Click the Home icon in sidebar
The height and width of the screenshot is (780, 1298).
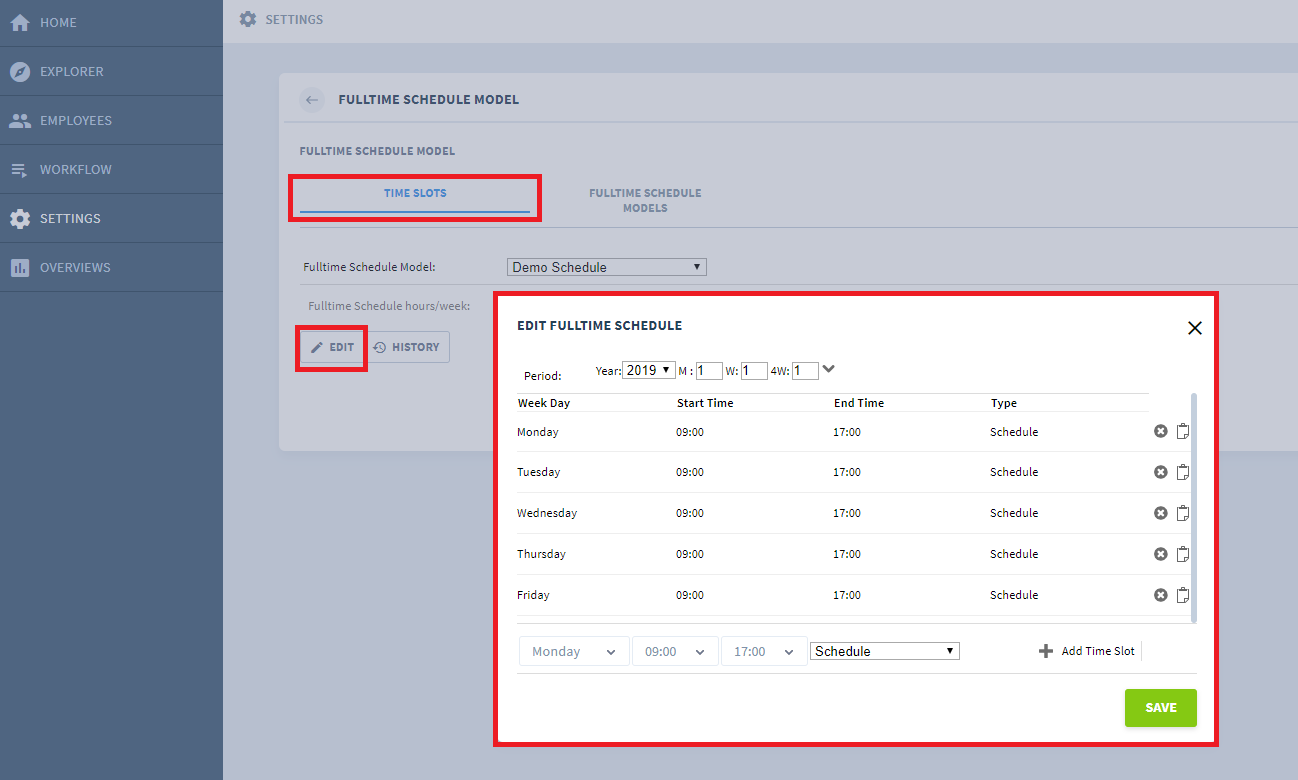pos(19,22)
